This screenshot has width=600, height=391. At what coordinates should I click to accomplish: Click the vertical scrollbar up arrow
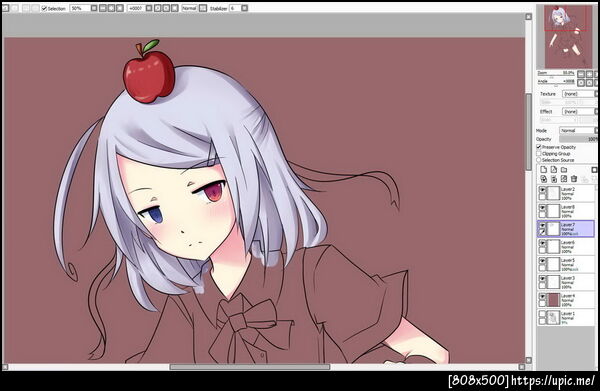coord(529,16)
